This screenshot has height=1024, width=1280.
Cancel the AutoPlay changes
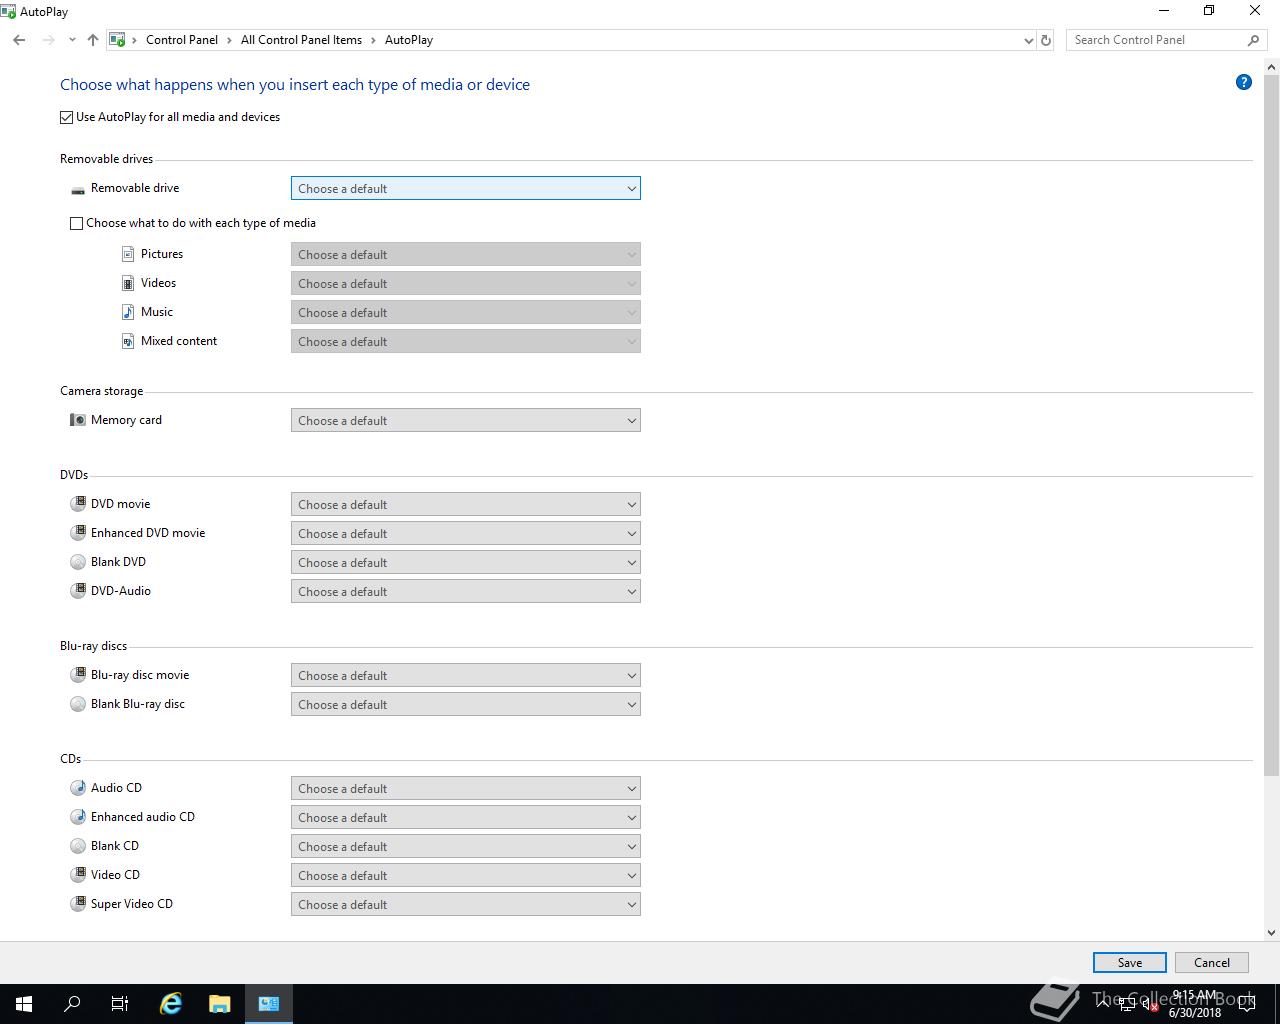pos(1212,962)
